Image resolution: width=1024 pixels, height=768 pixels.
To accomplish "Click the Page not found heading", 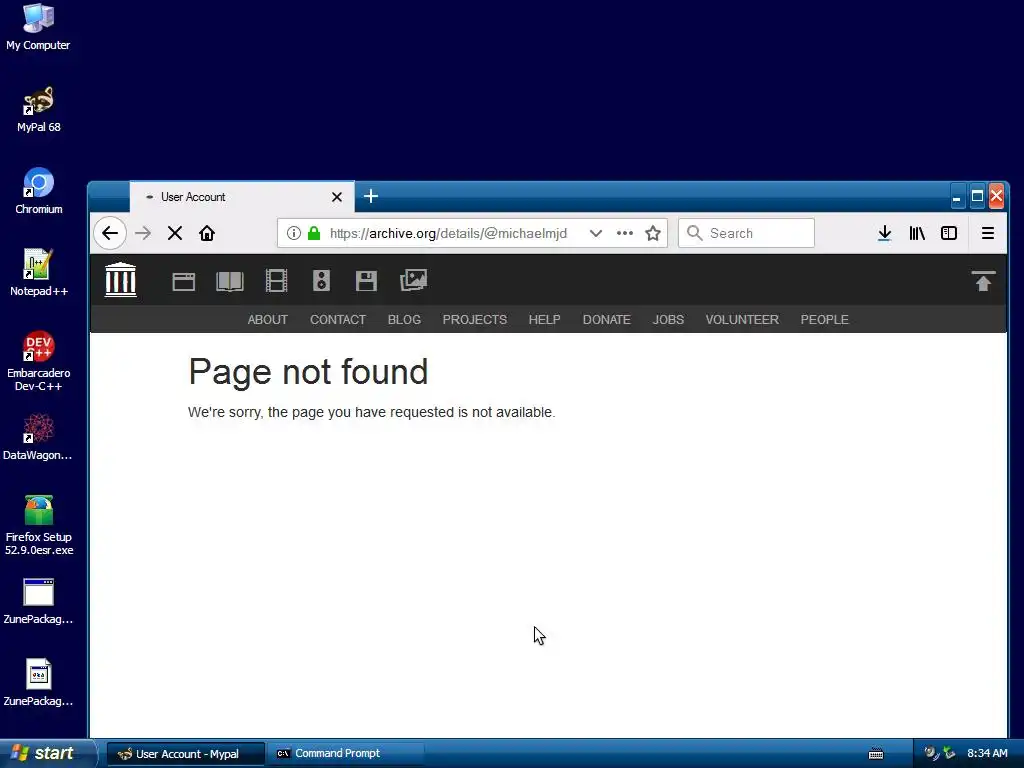I will coord(308,372).
